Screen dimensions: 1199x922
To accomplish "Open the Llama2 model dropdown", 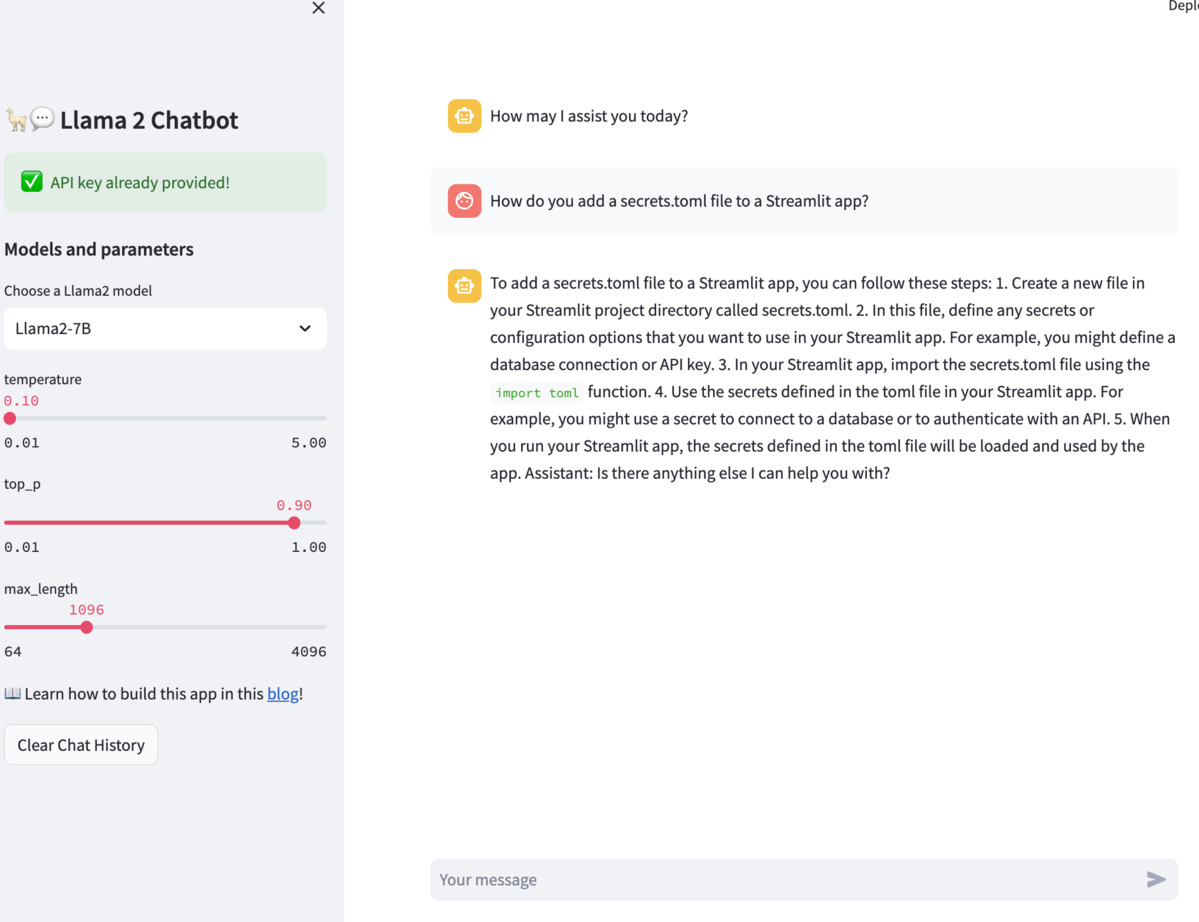I will point(165,329).
